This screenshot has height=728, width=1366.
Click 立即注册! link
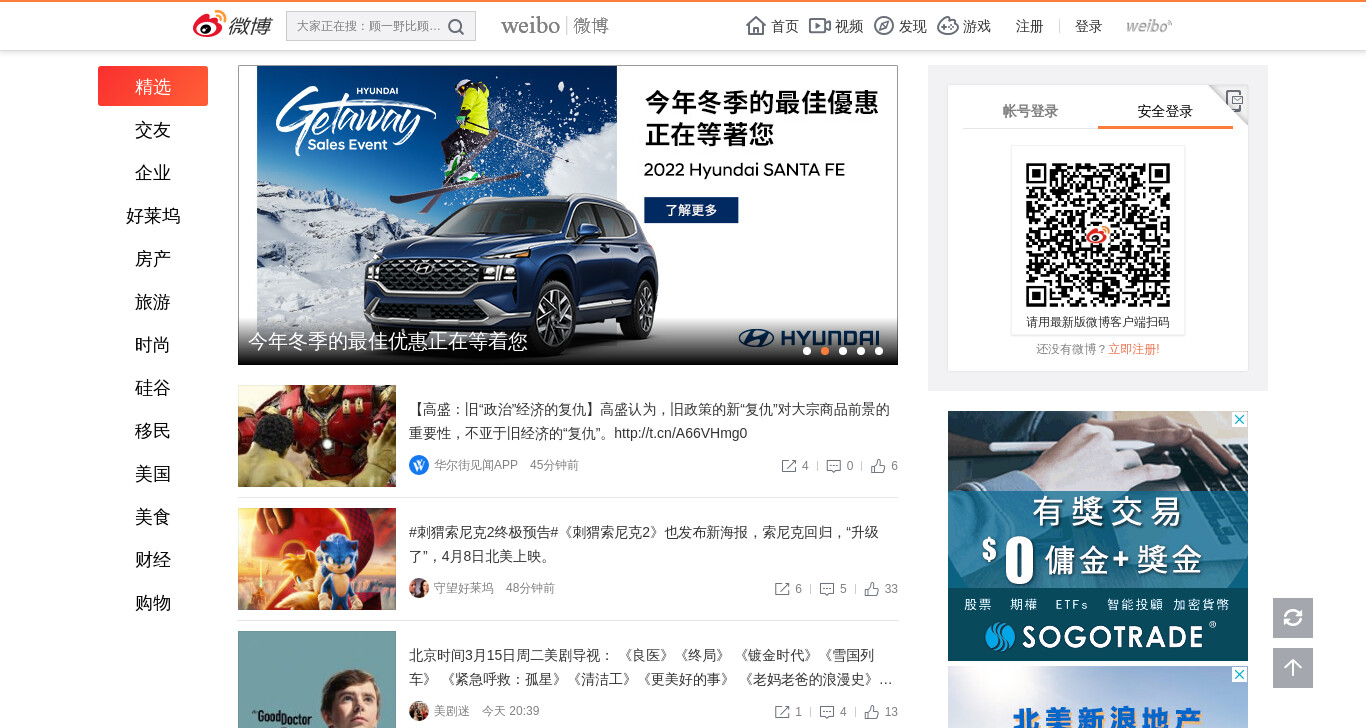(x=1134, y=349)
